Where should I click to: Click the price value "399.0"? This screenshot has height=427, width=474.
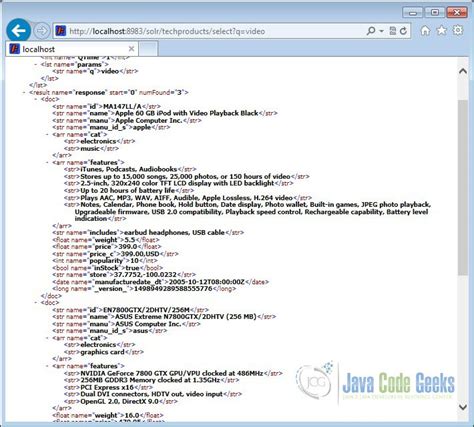[x=129, y=247]
